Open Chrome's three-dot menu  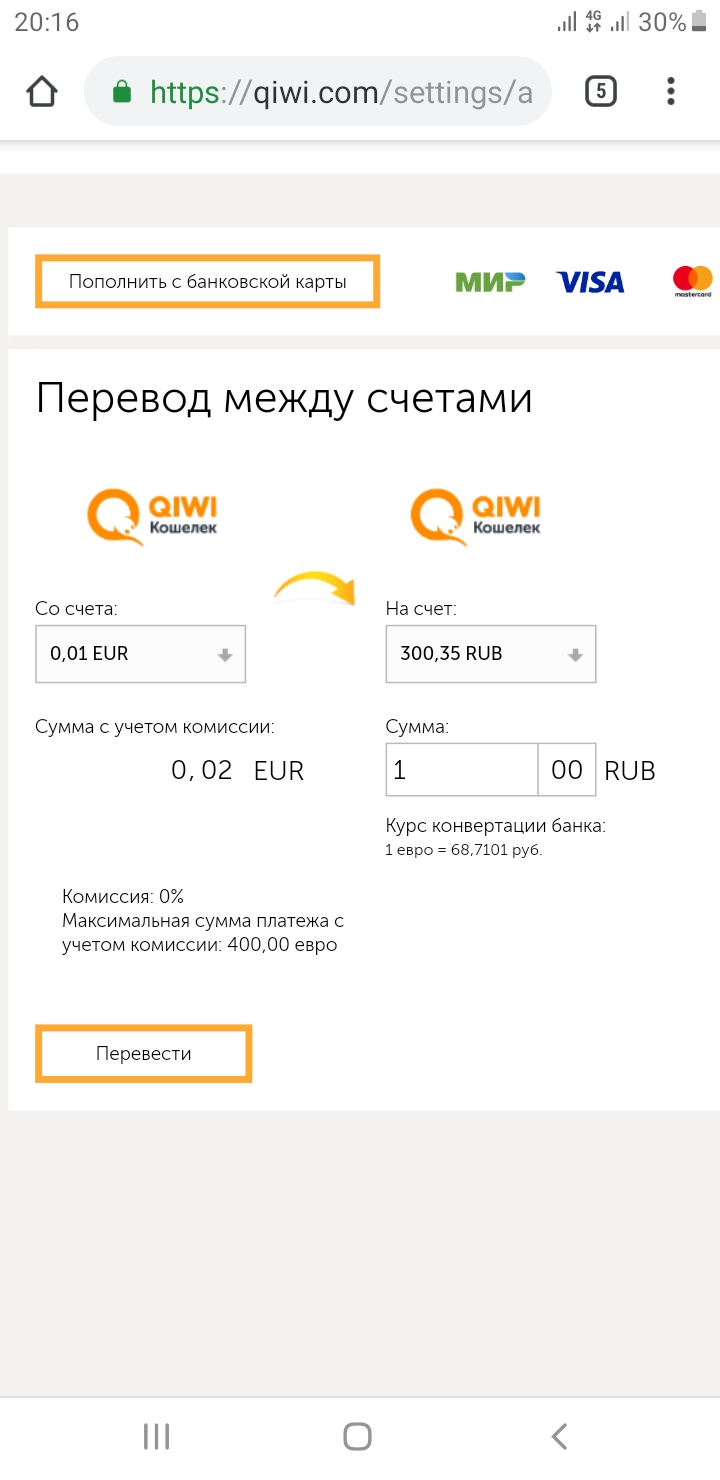coord(670,92)
